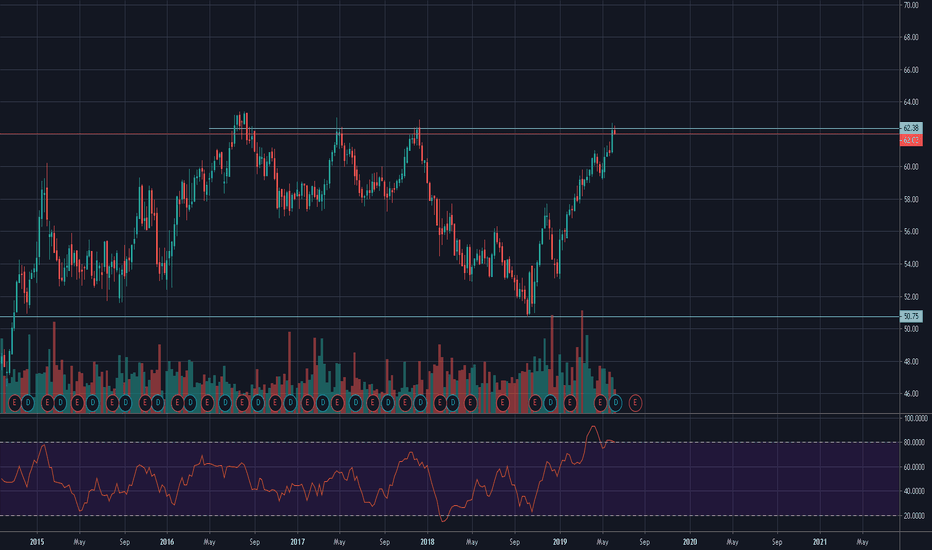Open the earnings marker at May 2018
The width and height of the screenshot is (932, 550).
coord(470,403)
